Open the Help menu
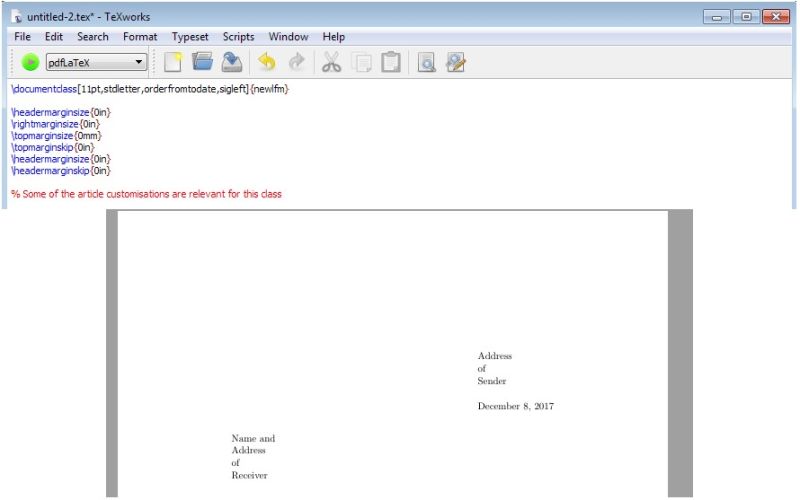The width and height of the screenshot is (800, 500). [x=334, y=37]
